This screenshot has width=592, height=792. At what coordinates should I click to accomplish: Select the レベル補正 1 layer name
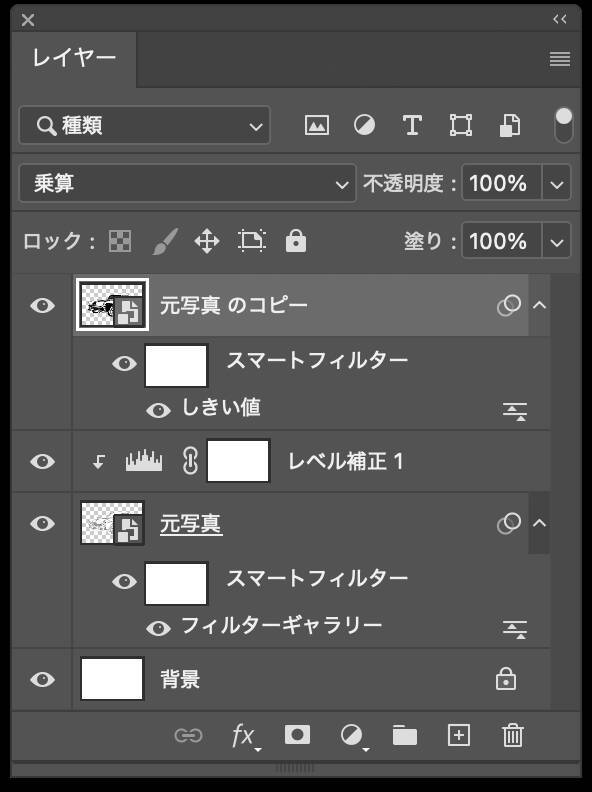pos(346,461)
